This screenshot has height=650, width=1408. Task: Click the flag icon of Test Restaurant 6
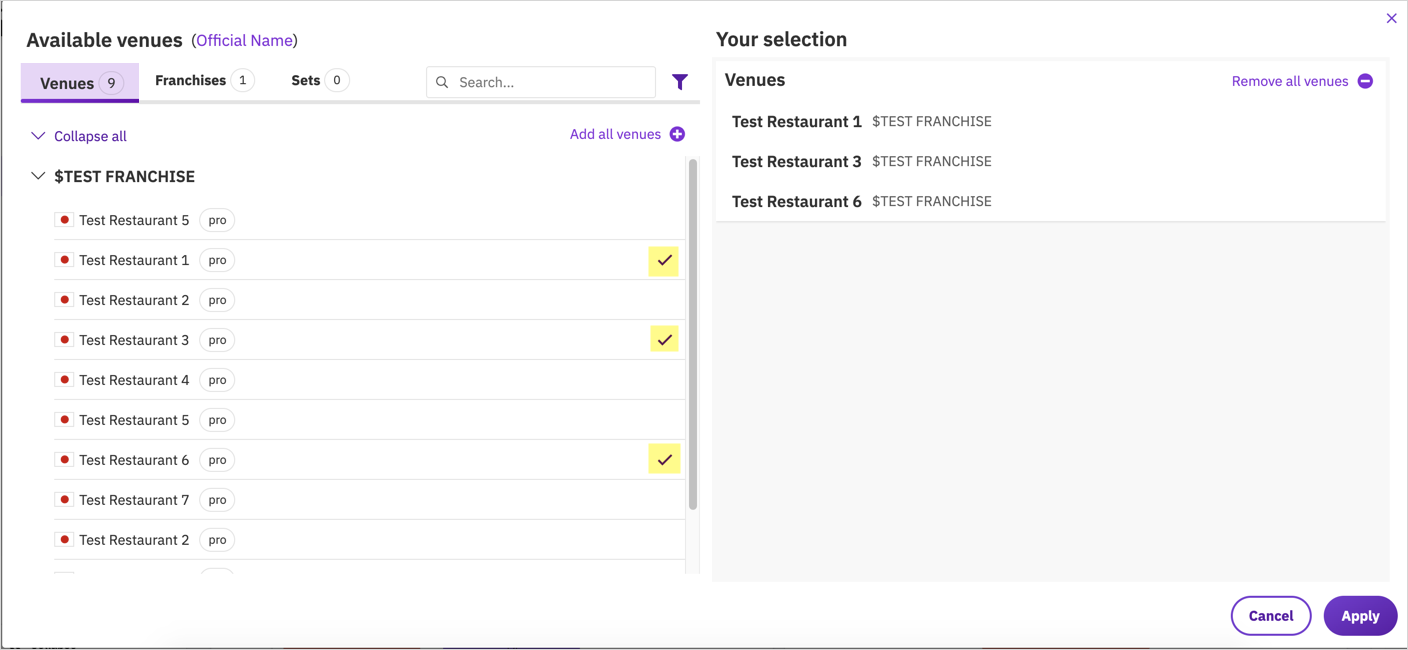pyautogui.click(x=64, y=460)
